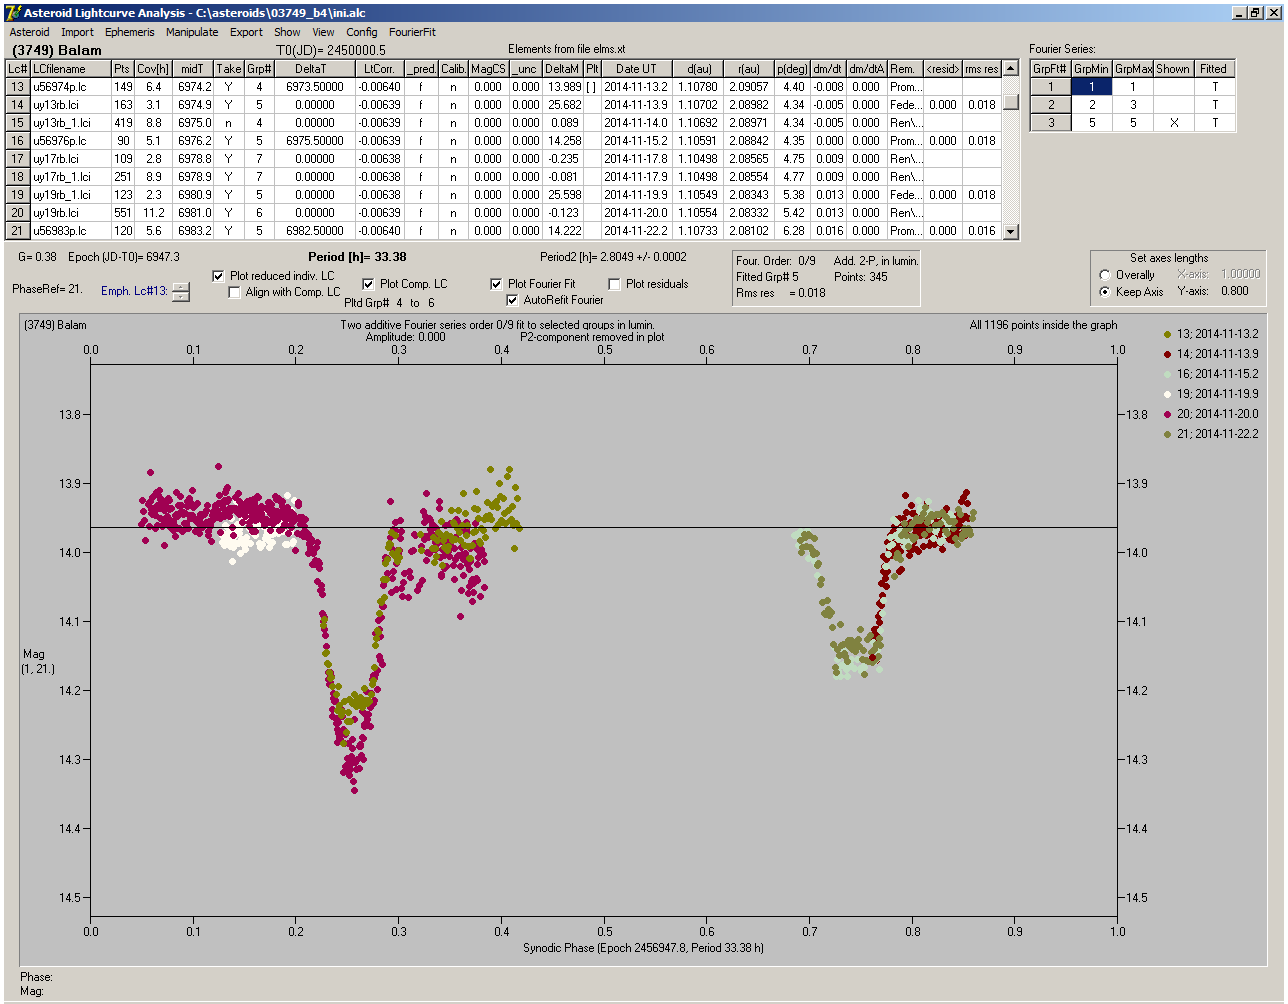Click the table scrollbar down arrow
The width and height of the screenshot is (1288, 1004).
click(x=1011, y=232)
